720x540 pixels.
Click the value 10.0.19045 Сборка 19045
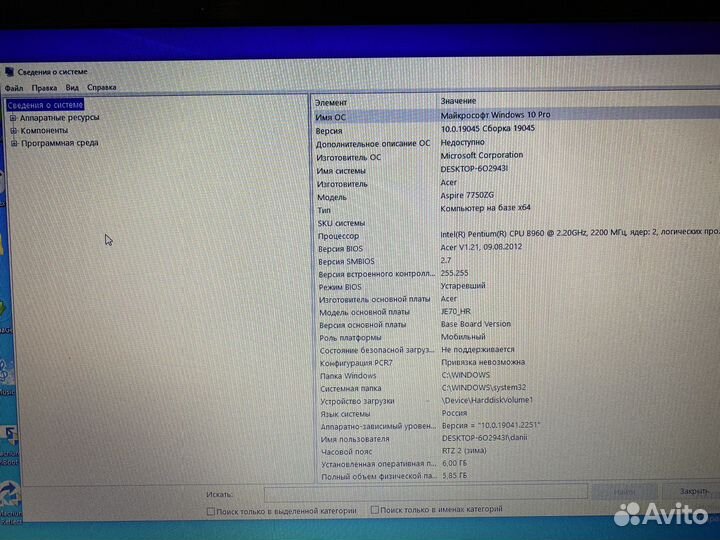pyautogui.click(x=488, y=129)
